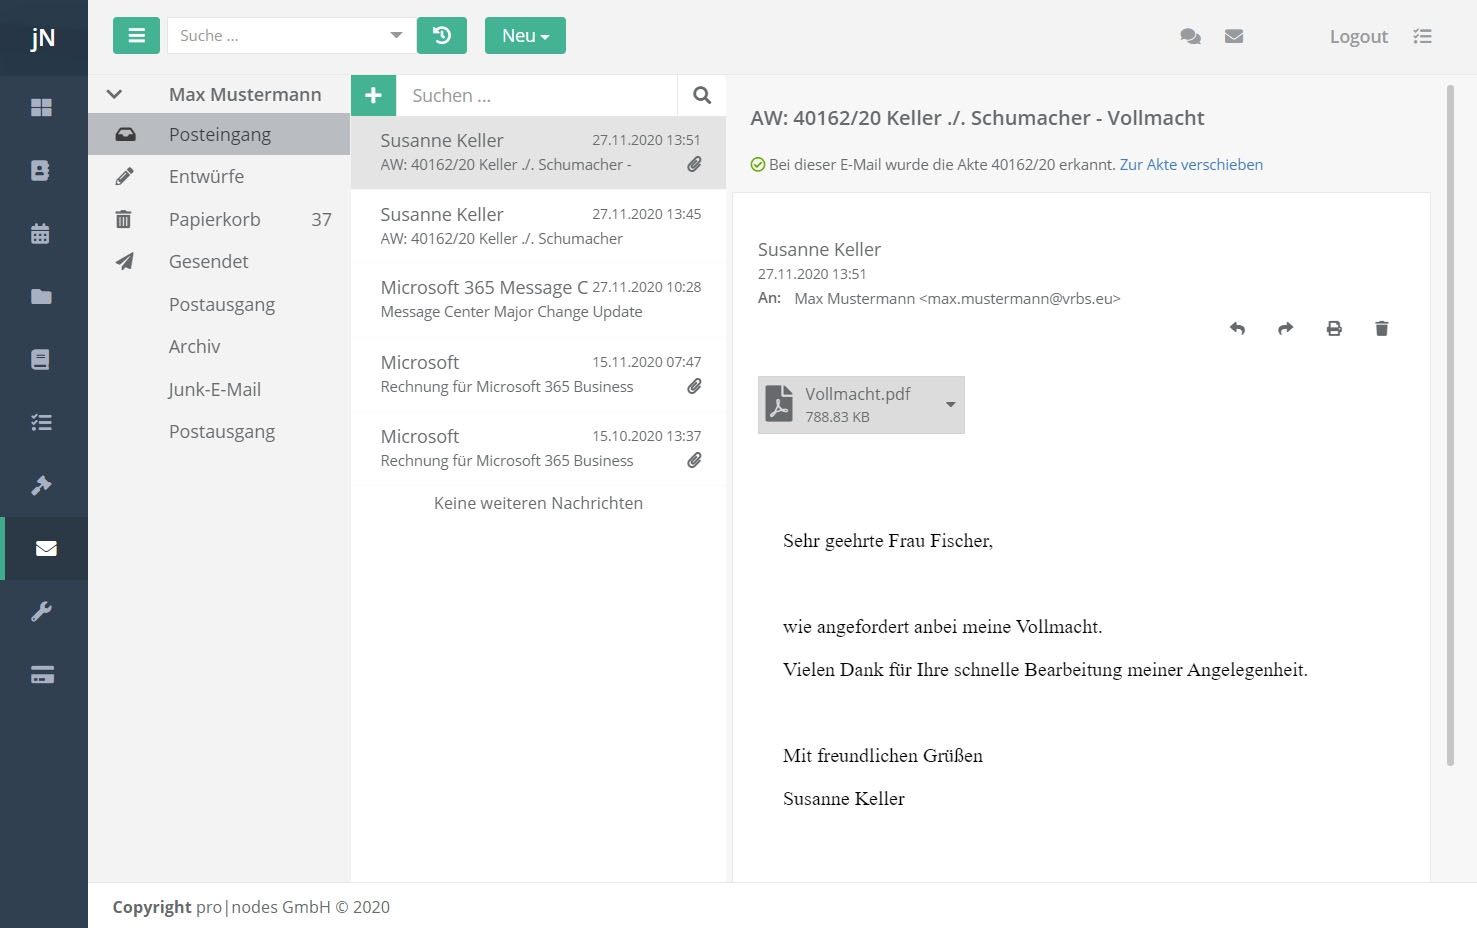Select the Entwürfe folder
Viewport: 1477px width, 928px height.
pos(206,176)
